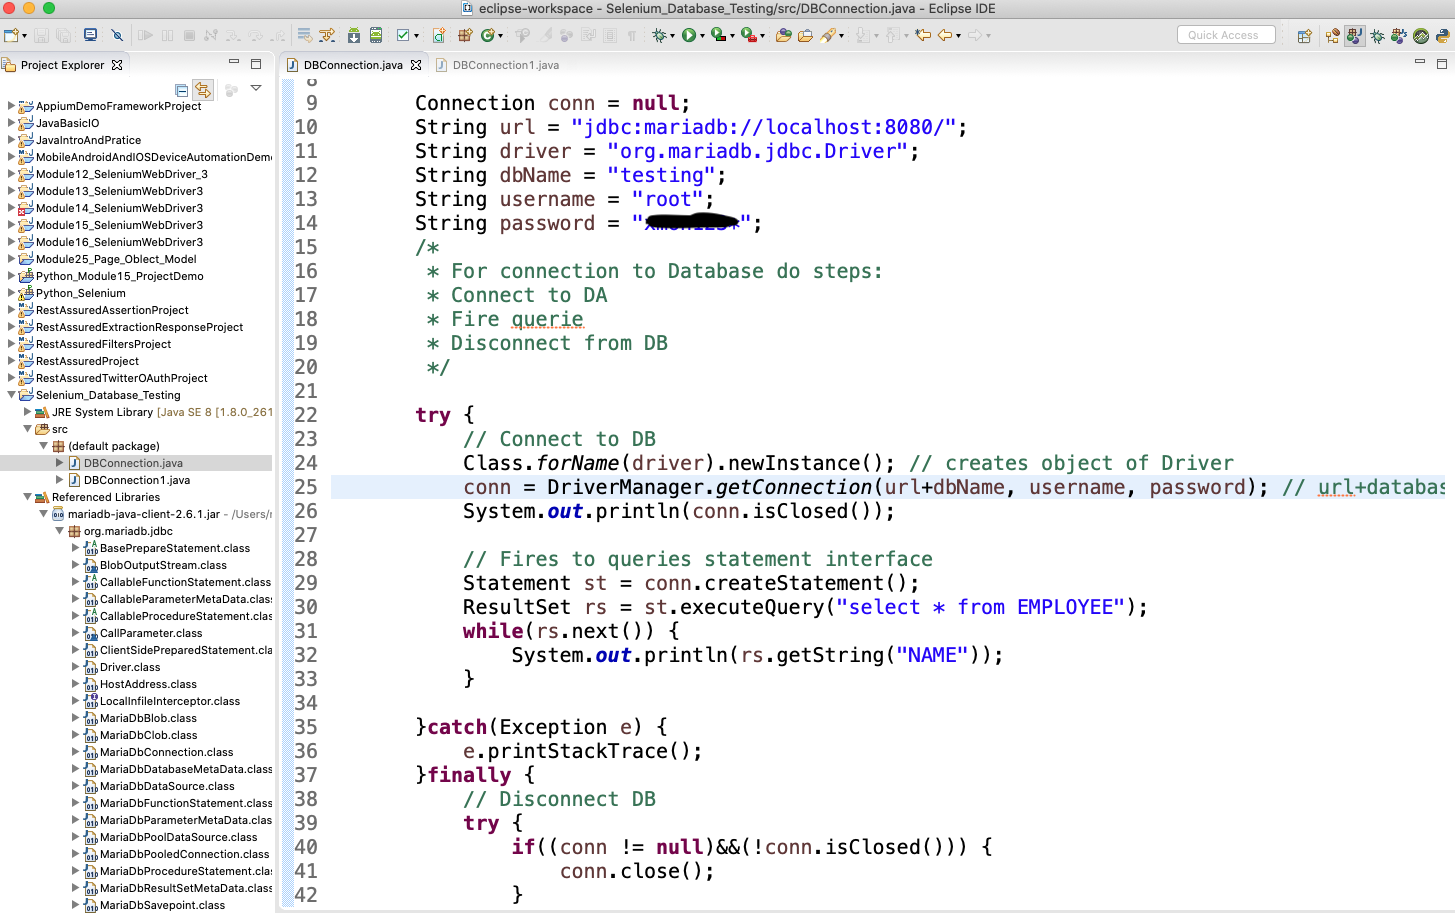This screenshot has width=1455, height=913.
Task: Switch to Debug perspective icon
Action: coord(1378,36)
